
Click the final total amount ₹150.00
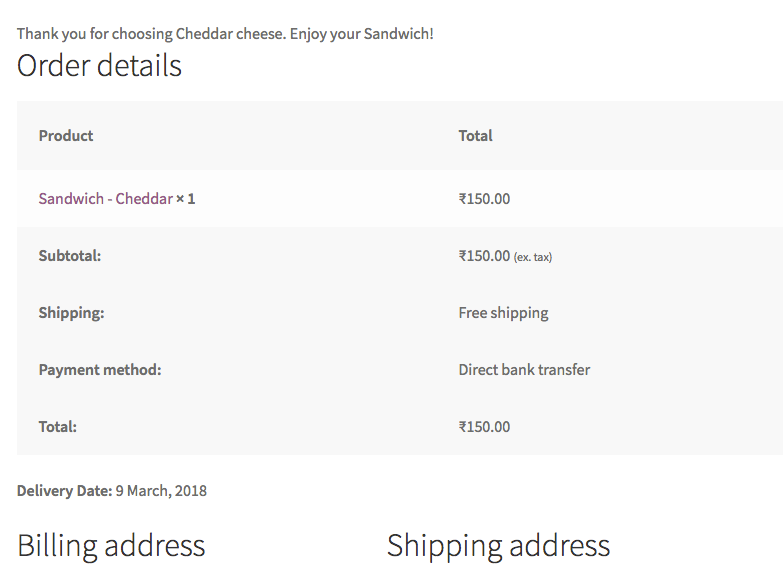point(484,427)
